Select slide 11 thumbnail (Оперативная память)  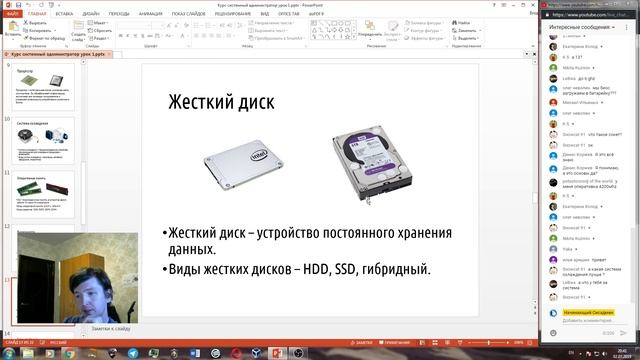43,194
